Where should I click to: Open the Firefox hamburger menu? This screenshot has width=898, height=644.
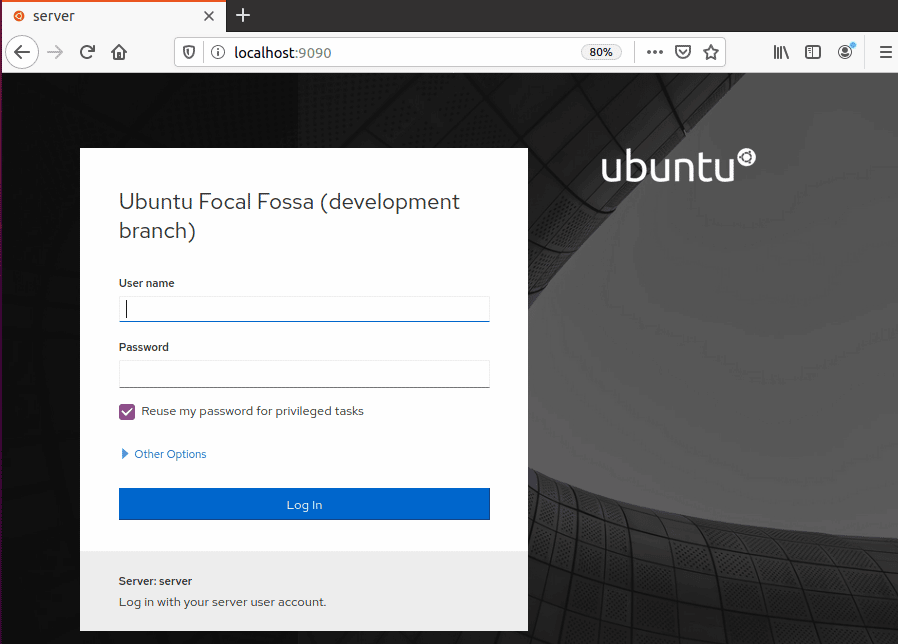885,52
